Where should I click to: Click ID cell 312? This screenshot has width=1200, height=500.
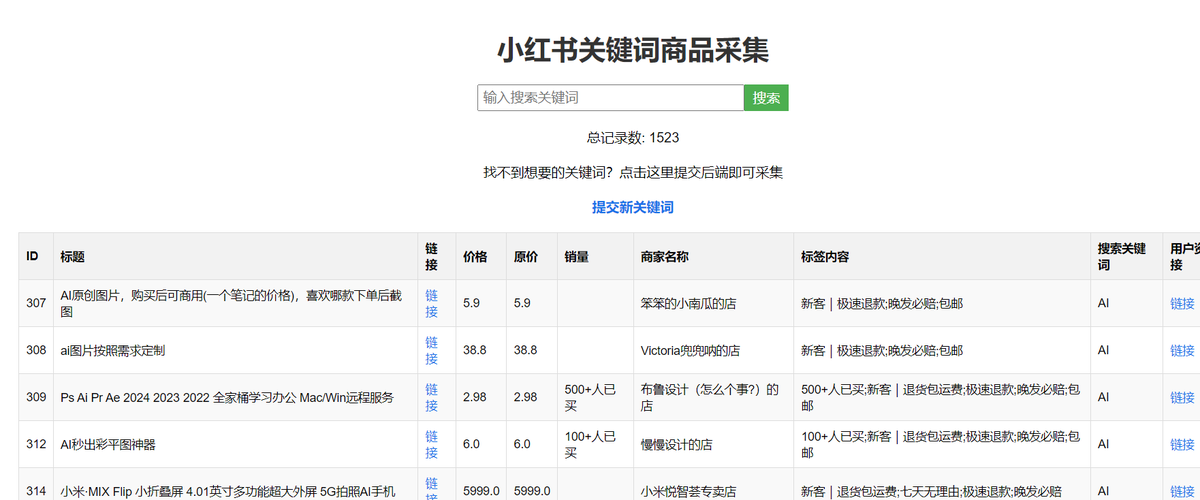pos(36,444)
